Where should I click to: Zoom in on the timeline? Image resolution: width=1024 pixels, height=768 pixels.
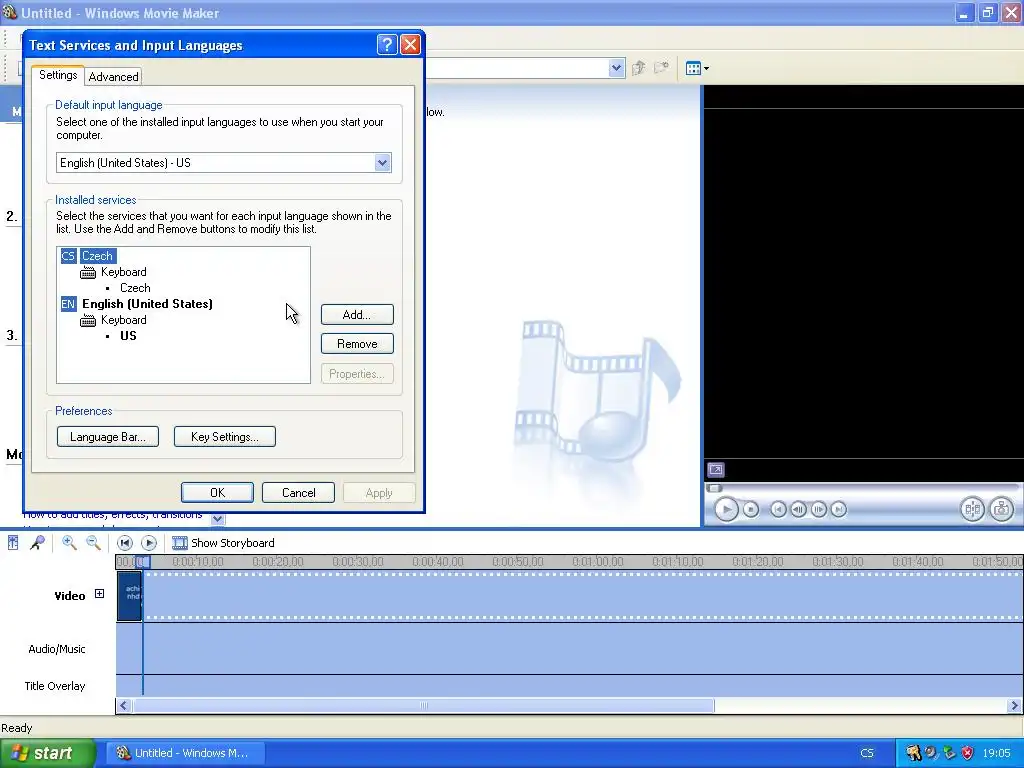coord(69,543)
